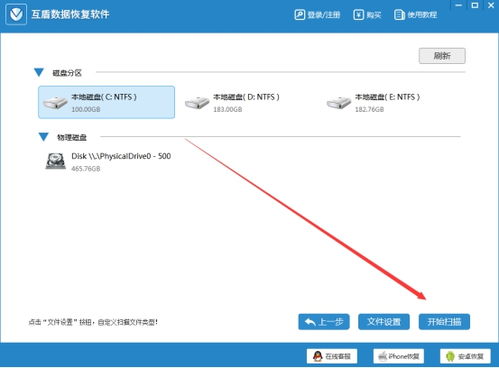The width and height of the screenshot is (499, 368).
Task: Click the 物理磁盘 section label
Action: click(x=72, y=137)
